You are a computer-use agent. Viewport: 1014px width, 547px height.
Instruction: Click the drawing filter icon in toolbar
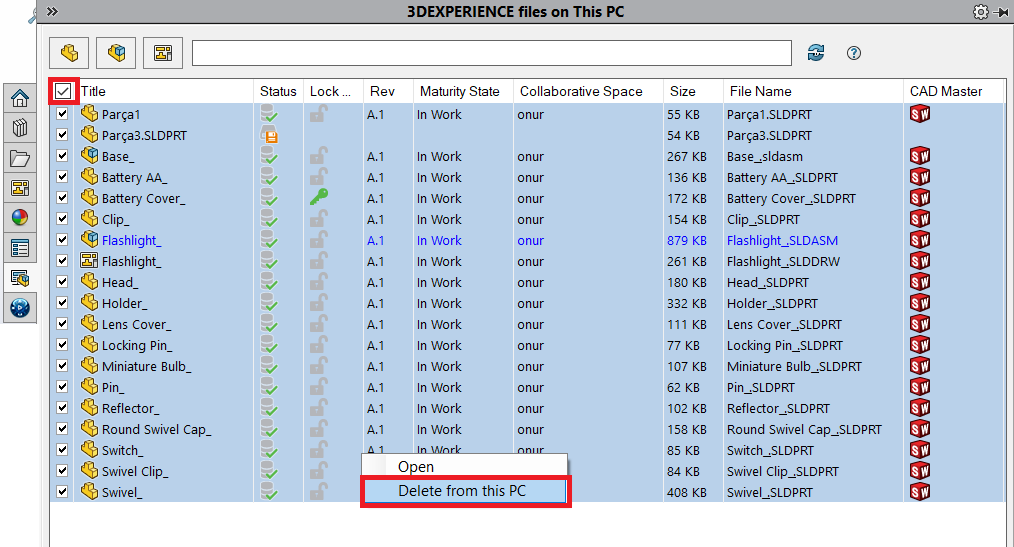pos(162,52)
